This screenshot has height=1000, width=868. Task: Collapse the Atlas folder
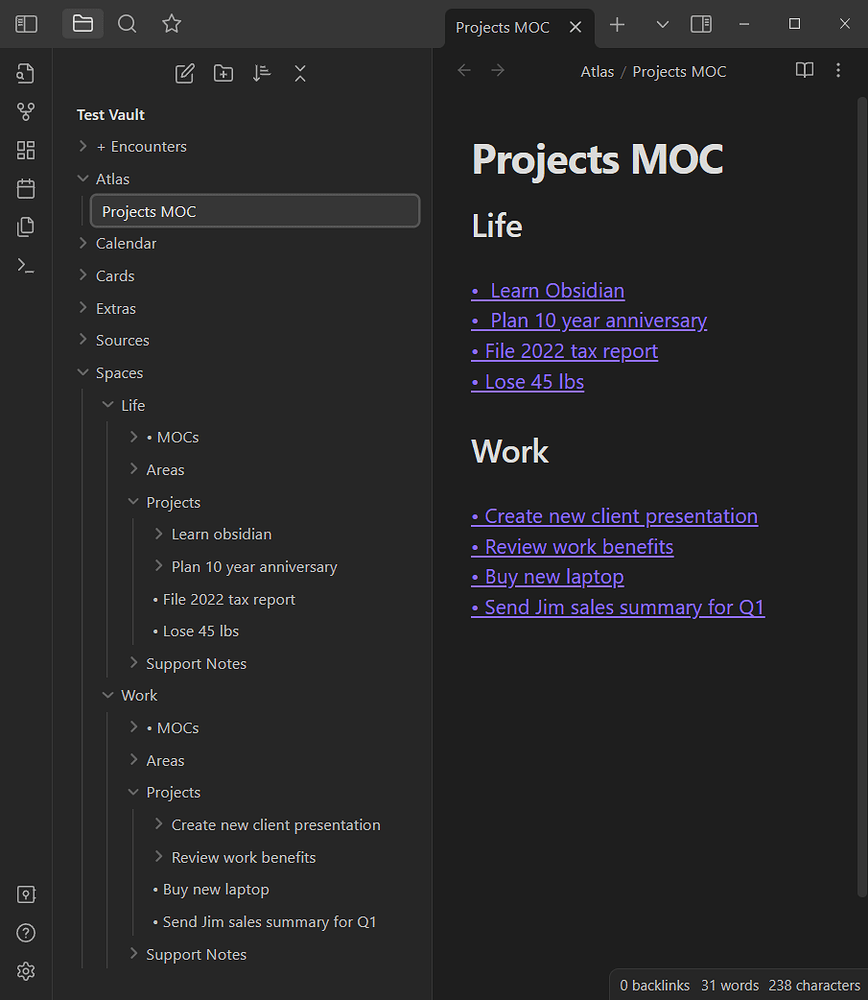click(84, 178)
